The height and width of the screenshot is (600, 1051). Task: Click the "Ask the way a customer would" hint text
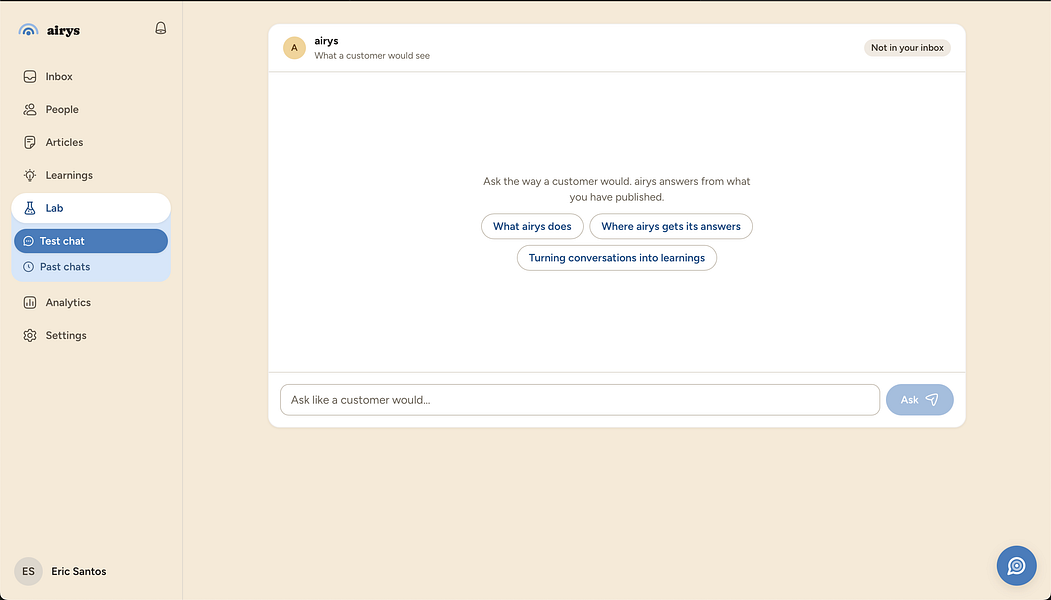(617, 189)
